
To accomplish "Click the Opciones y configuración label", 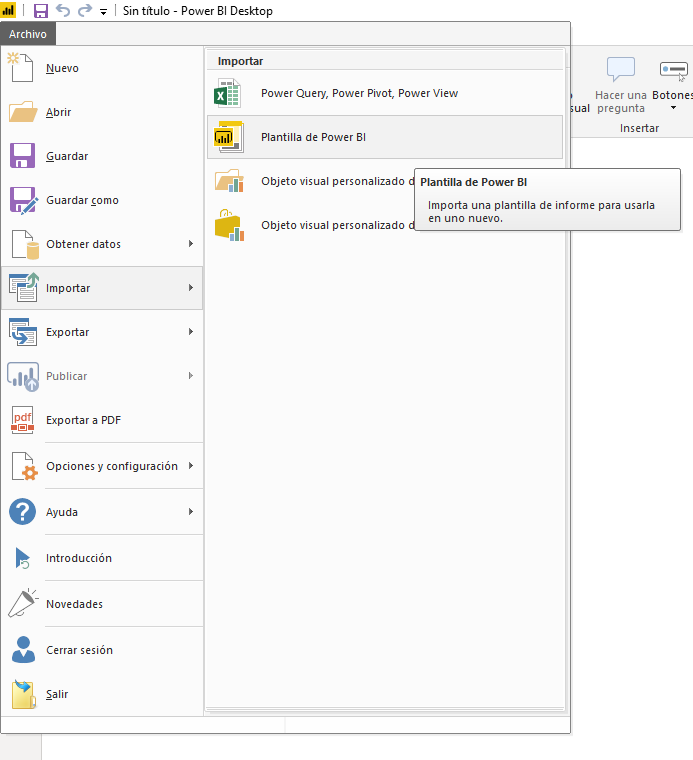I will (x=112, y=466).
